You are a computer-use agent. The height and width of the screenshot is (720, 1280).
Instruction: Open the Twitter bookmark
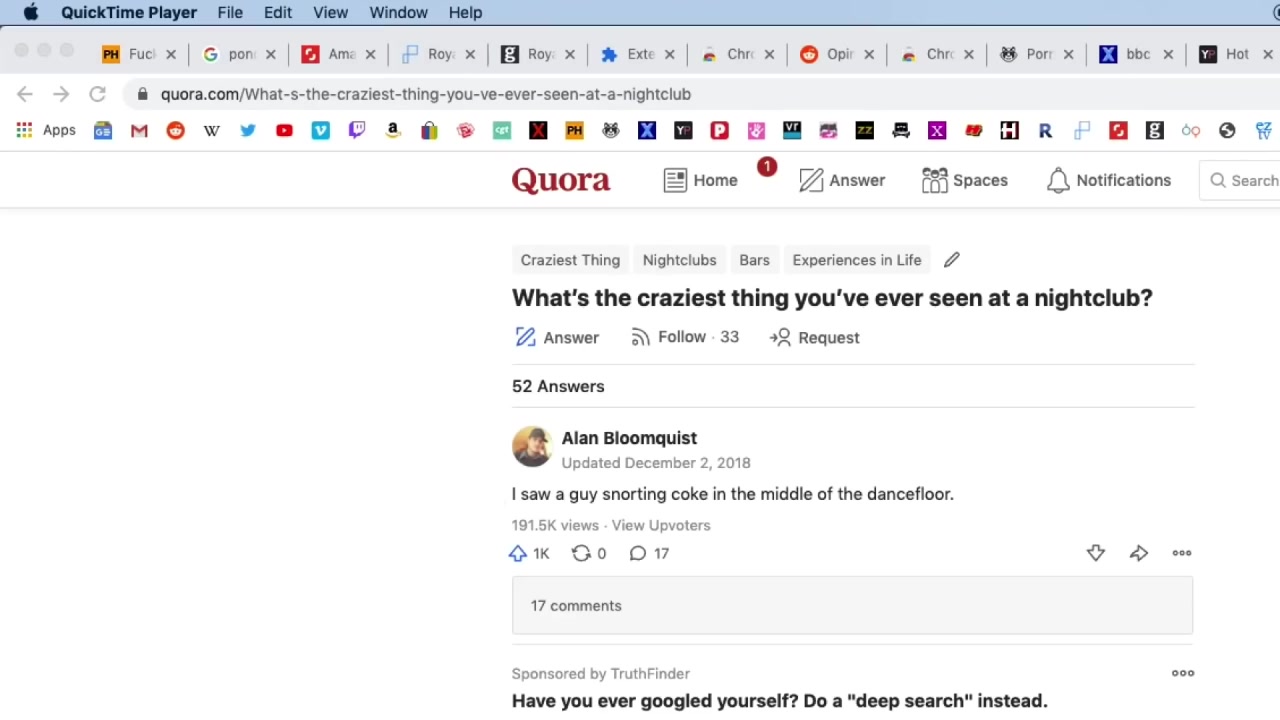click(247, 130)
